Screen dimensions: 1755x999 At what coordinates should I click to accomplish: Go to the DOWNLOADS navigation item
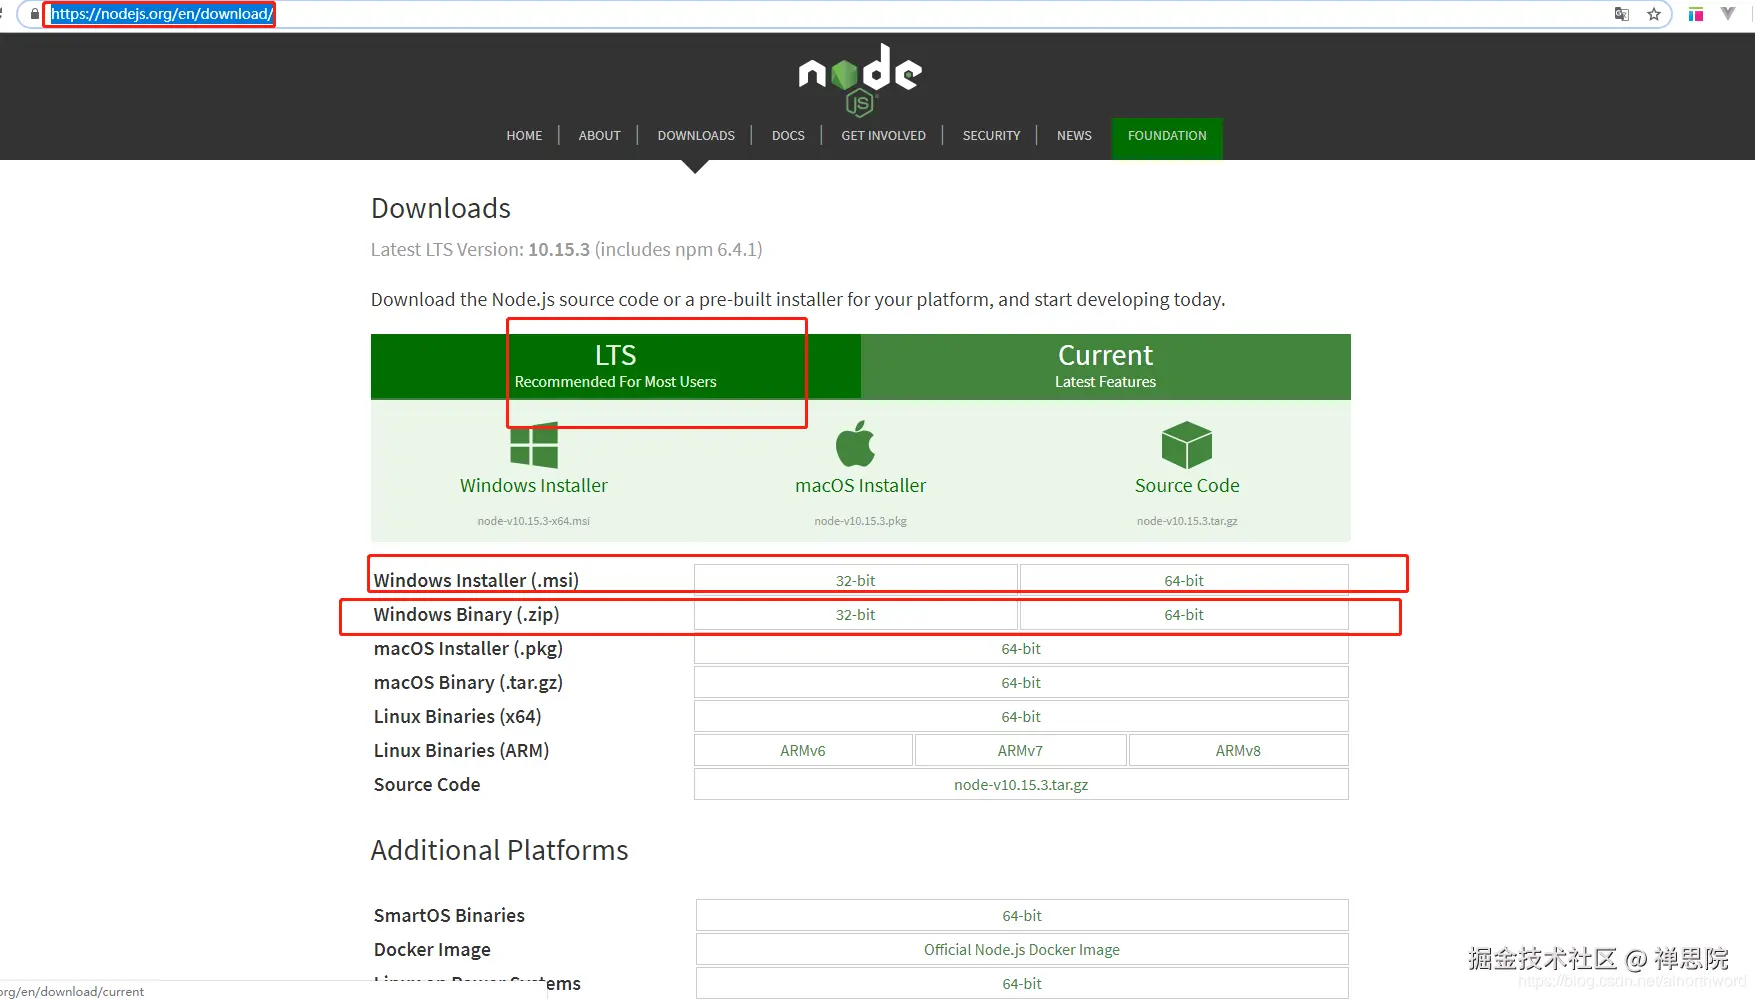[696, 136]
